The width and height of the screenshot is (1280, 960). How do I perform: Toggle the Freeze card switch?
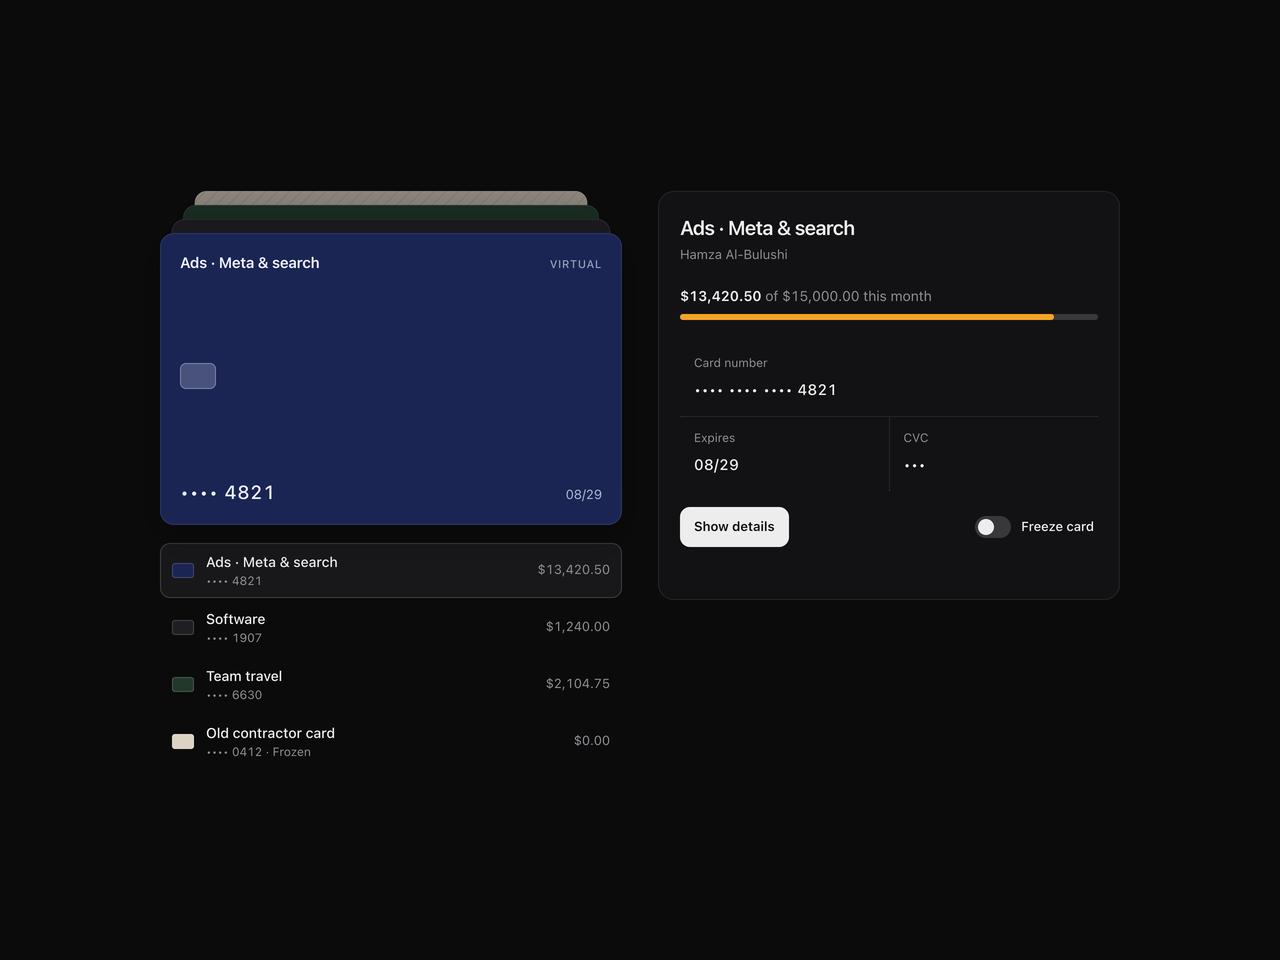(x=993, y=527)
